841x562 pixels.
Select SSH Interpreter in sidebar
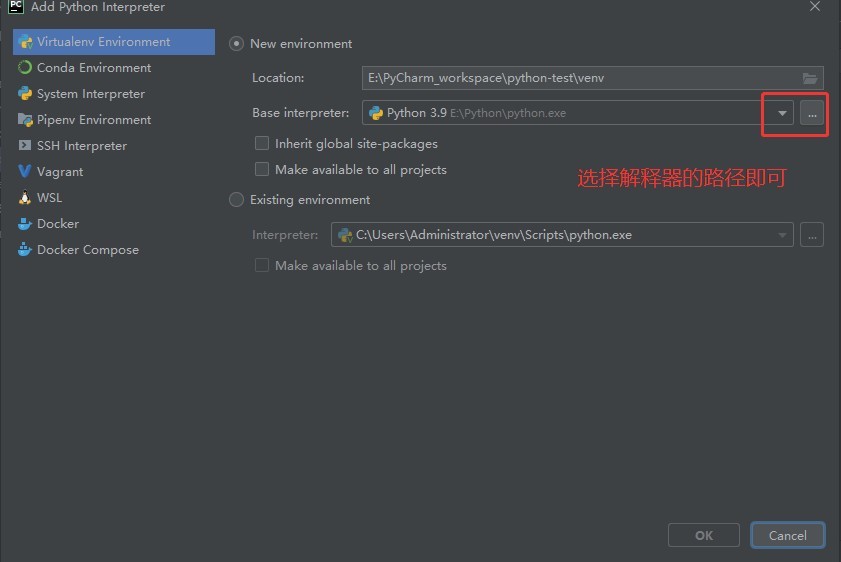tap(114, 145)
